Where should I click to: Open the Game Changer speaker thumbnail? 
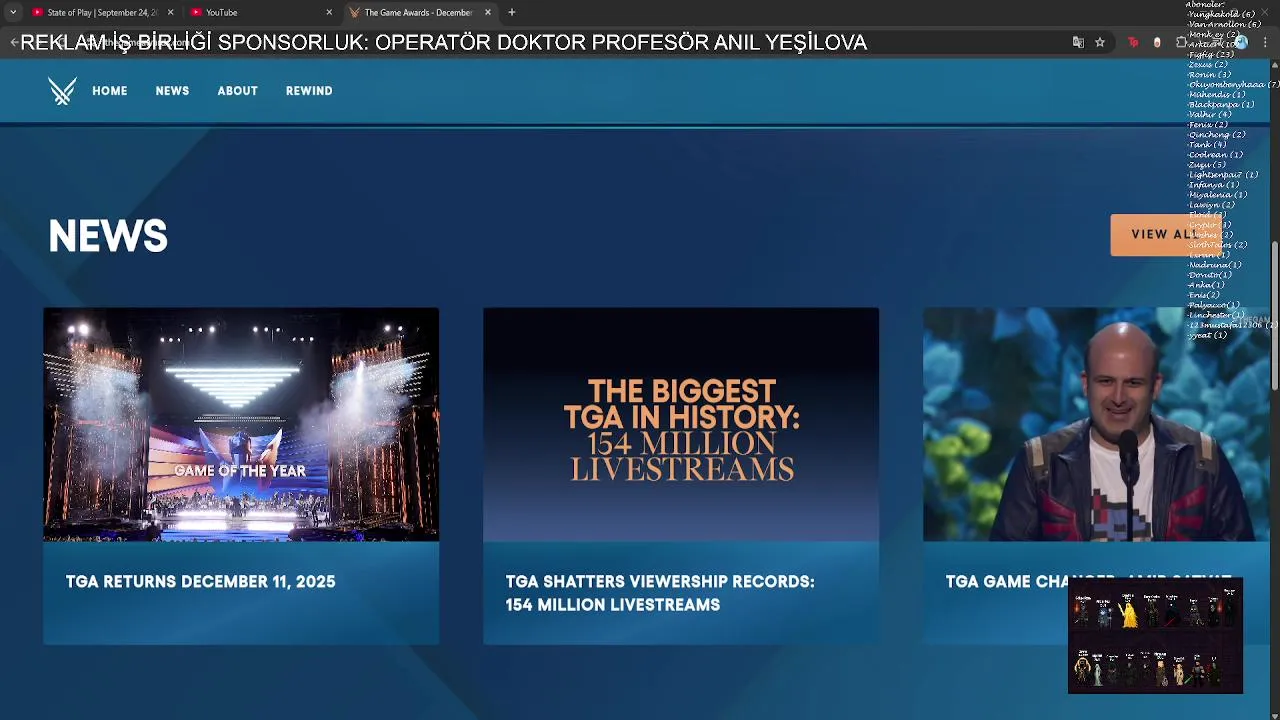point(1096,424)
